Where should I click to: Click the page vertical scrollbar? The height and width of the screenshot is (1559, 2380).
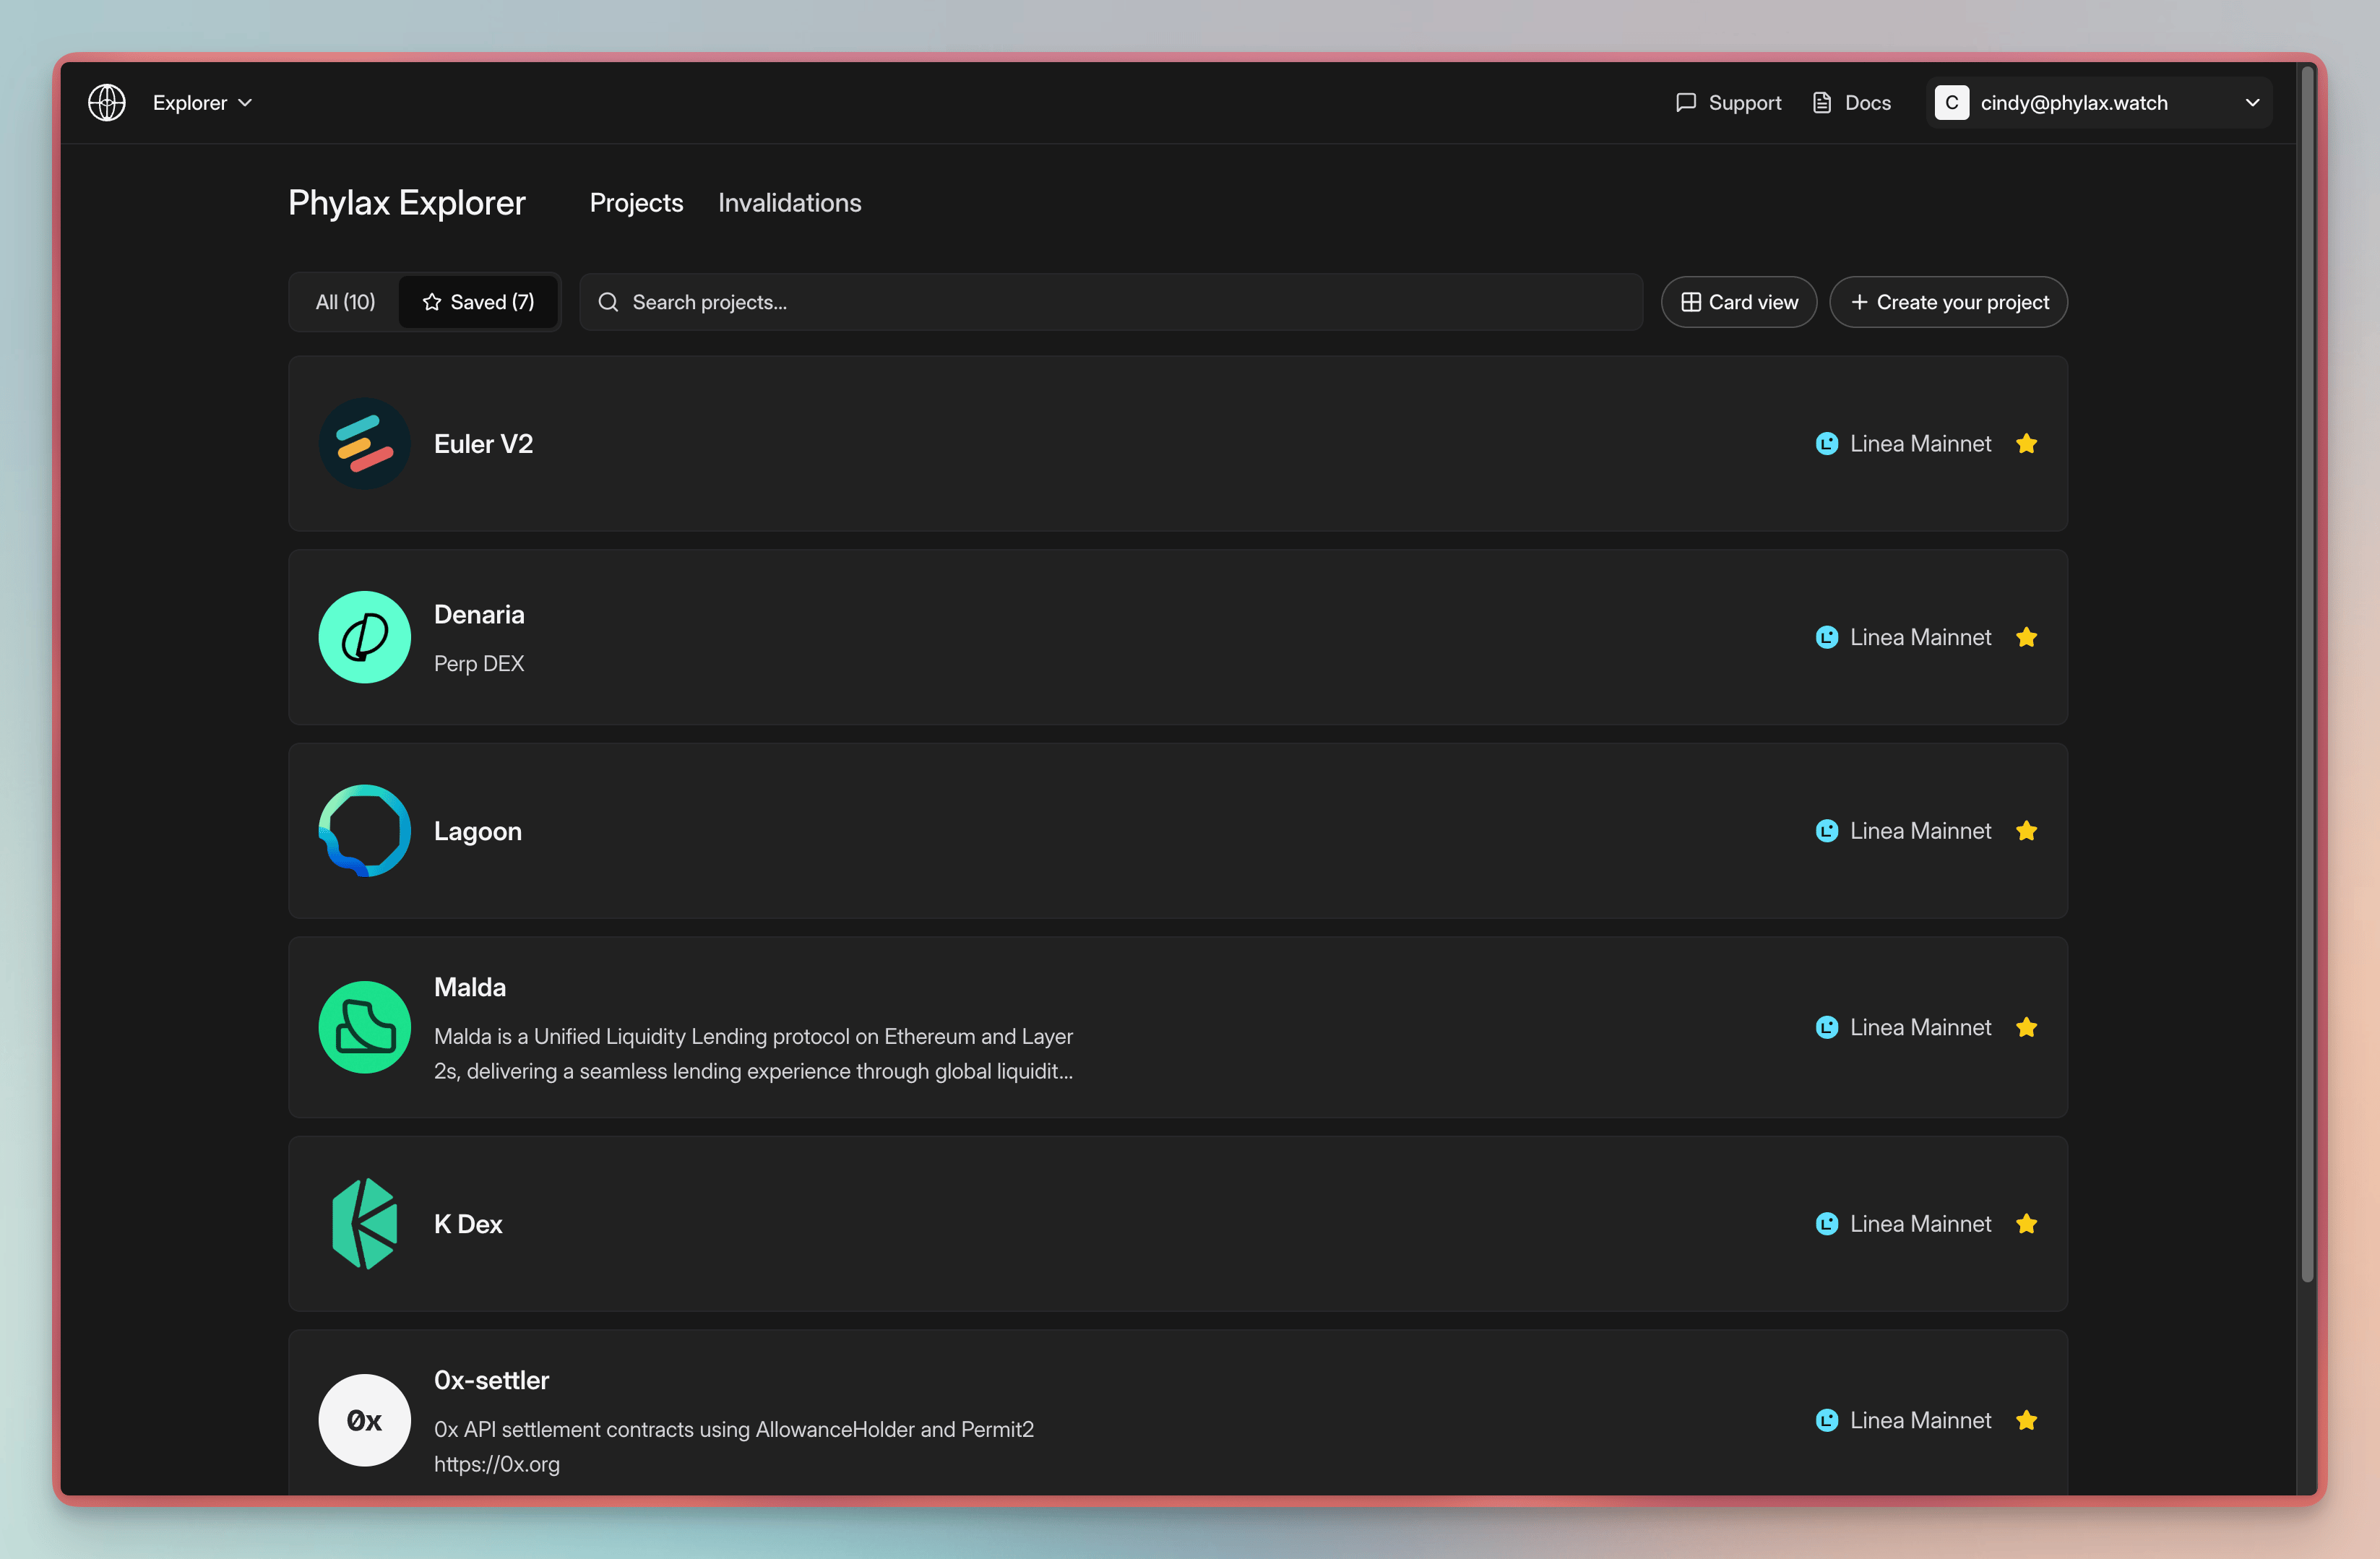pyautogui.click(x=2307, y=673)
